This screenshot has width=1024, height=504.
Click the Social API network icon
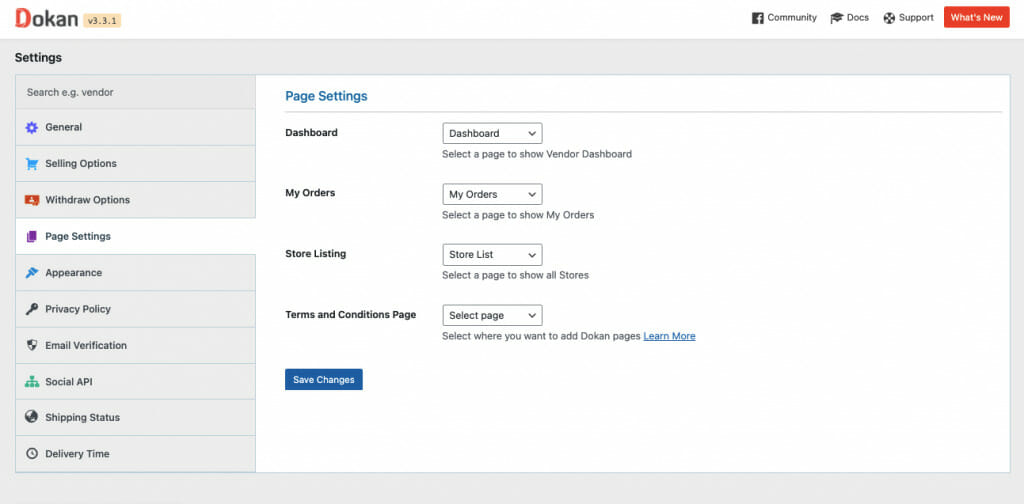(x=31, y=381)
